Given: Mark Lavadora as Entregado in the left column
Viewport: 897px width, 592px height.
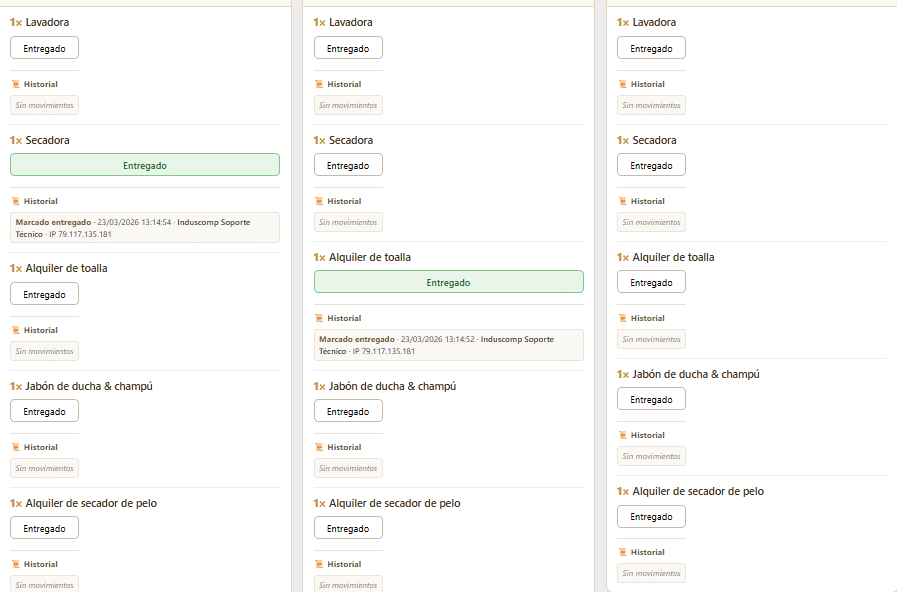Looking at the screenshot, I should 44,48.
